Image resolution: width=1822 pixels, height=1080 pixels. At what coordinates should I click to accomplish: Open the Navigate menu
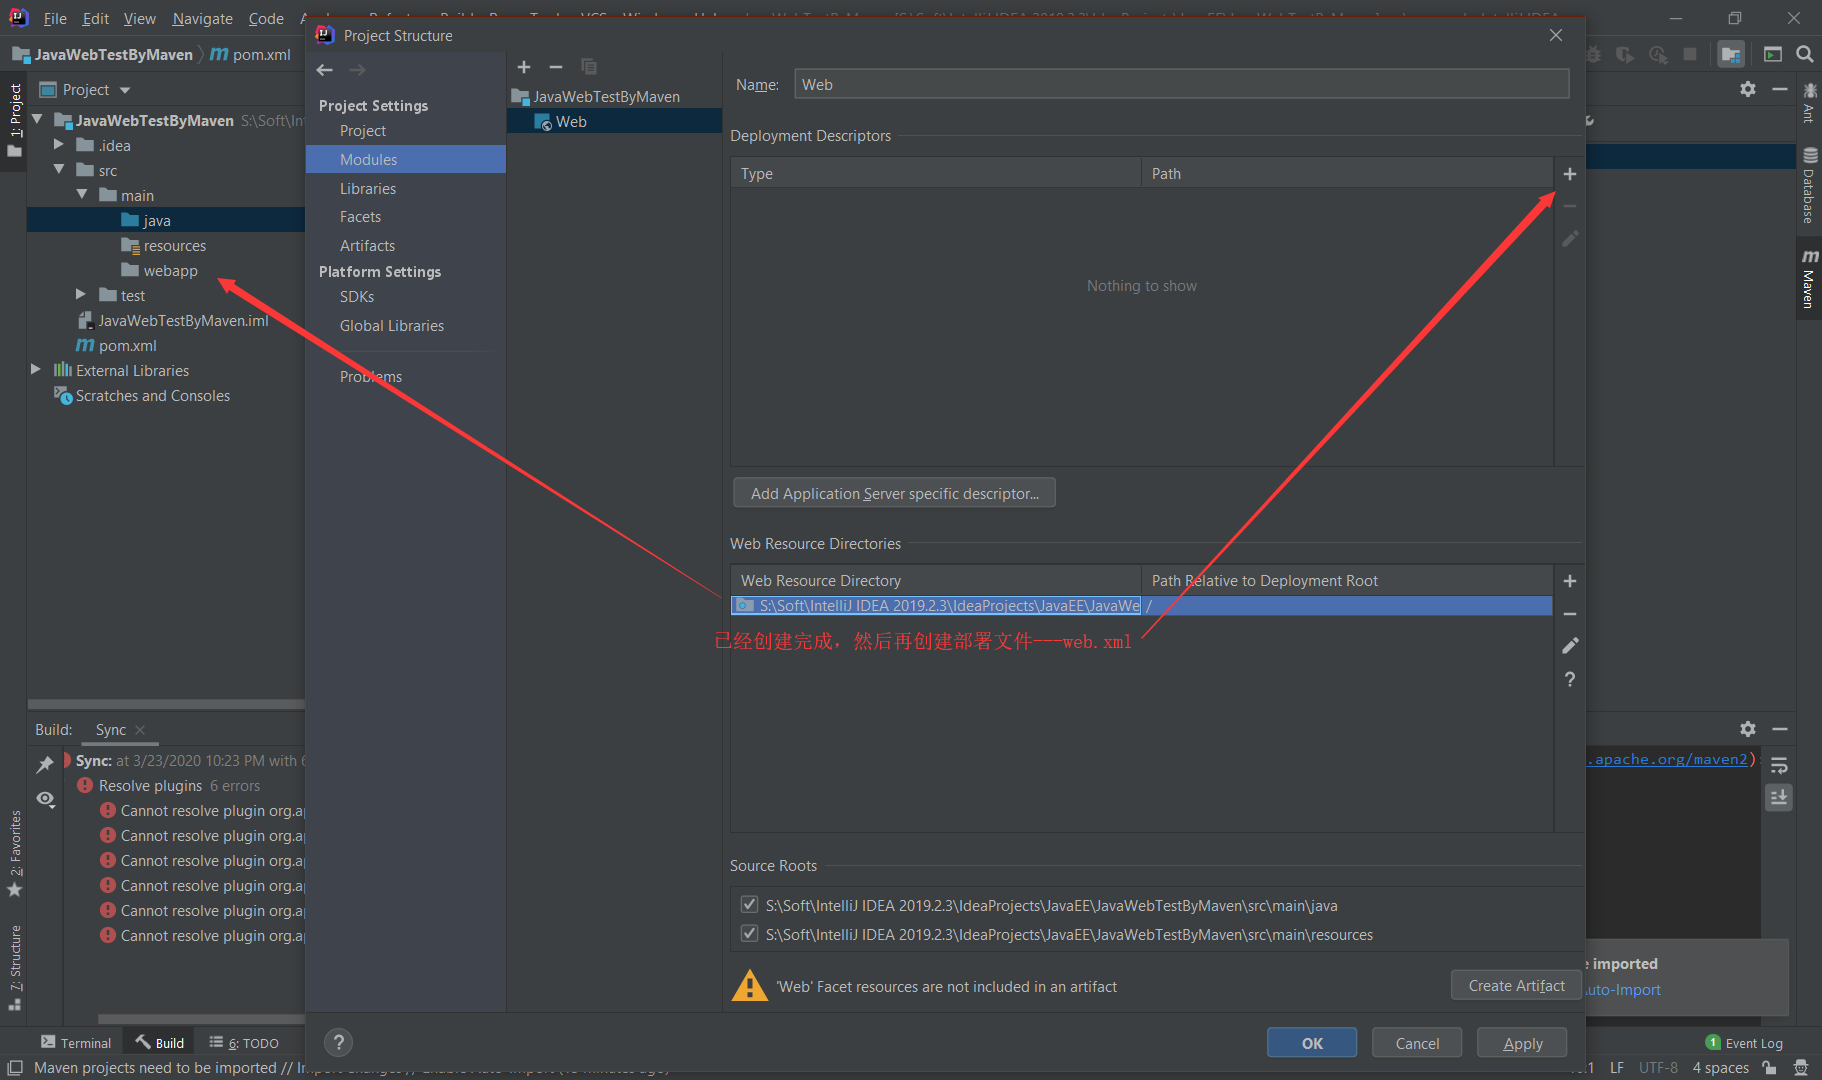coord(202,19)
